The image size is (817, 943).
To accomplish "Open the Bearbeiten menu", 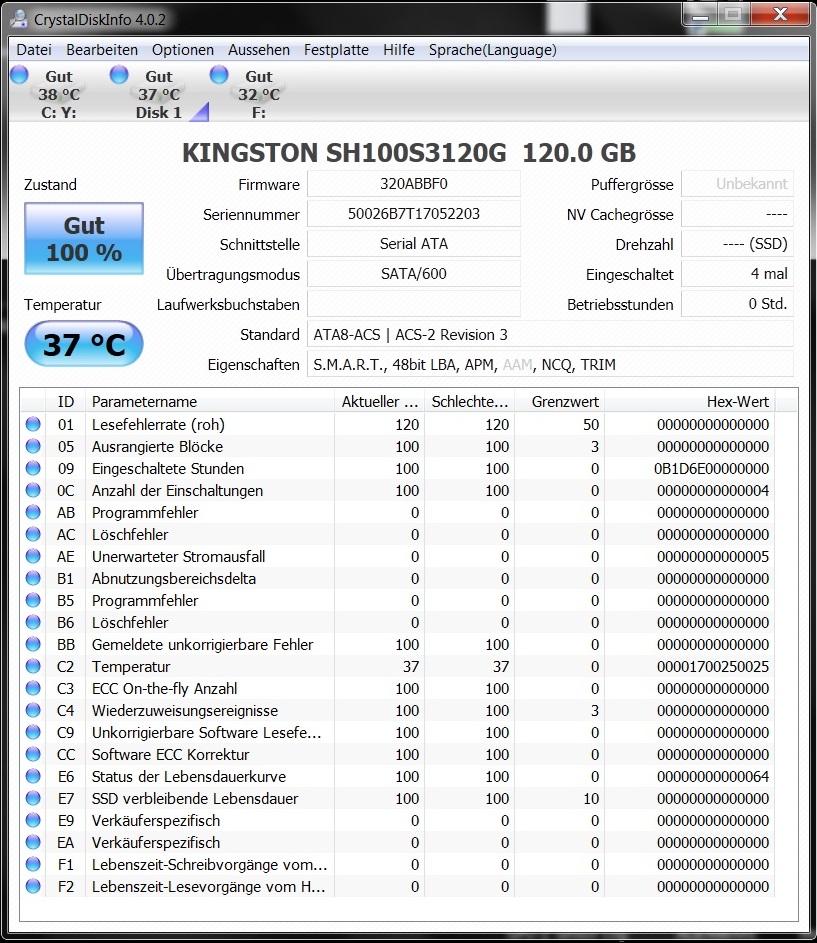I will tap(102, 50).
